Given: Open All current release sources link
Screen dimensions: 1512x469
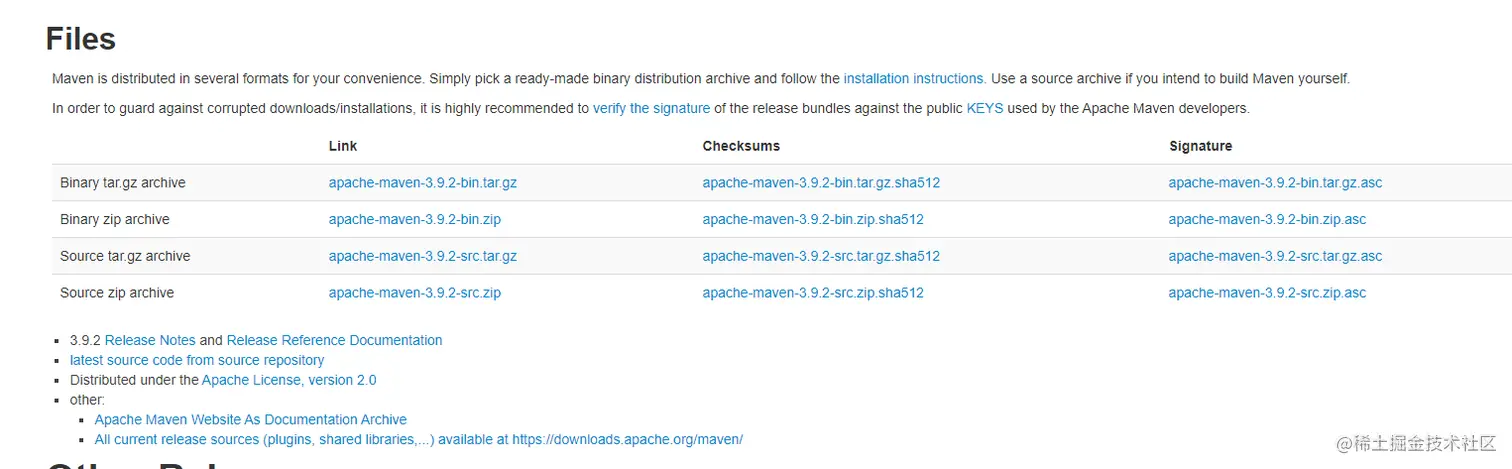Looking at the screenshot, I should tap(419, 439).
